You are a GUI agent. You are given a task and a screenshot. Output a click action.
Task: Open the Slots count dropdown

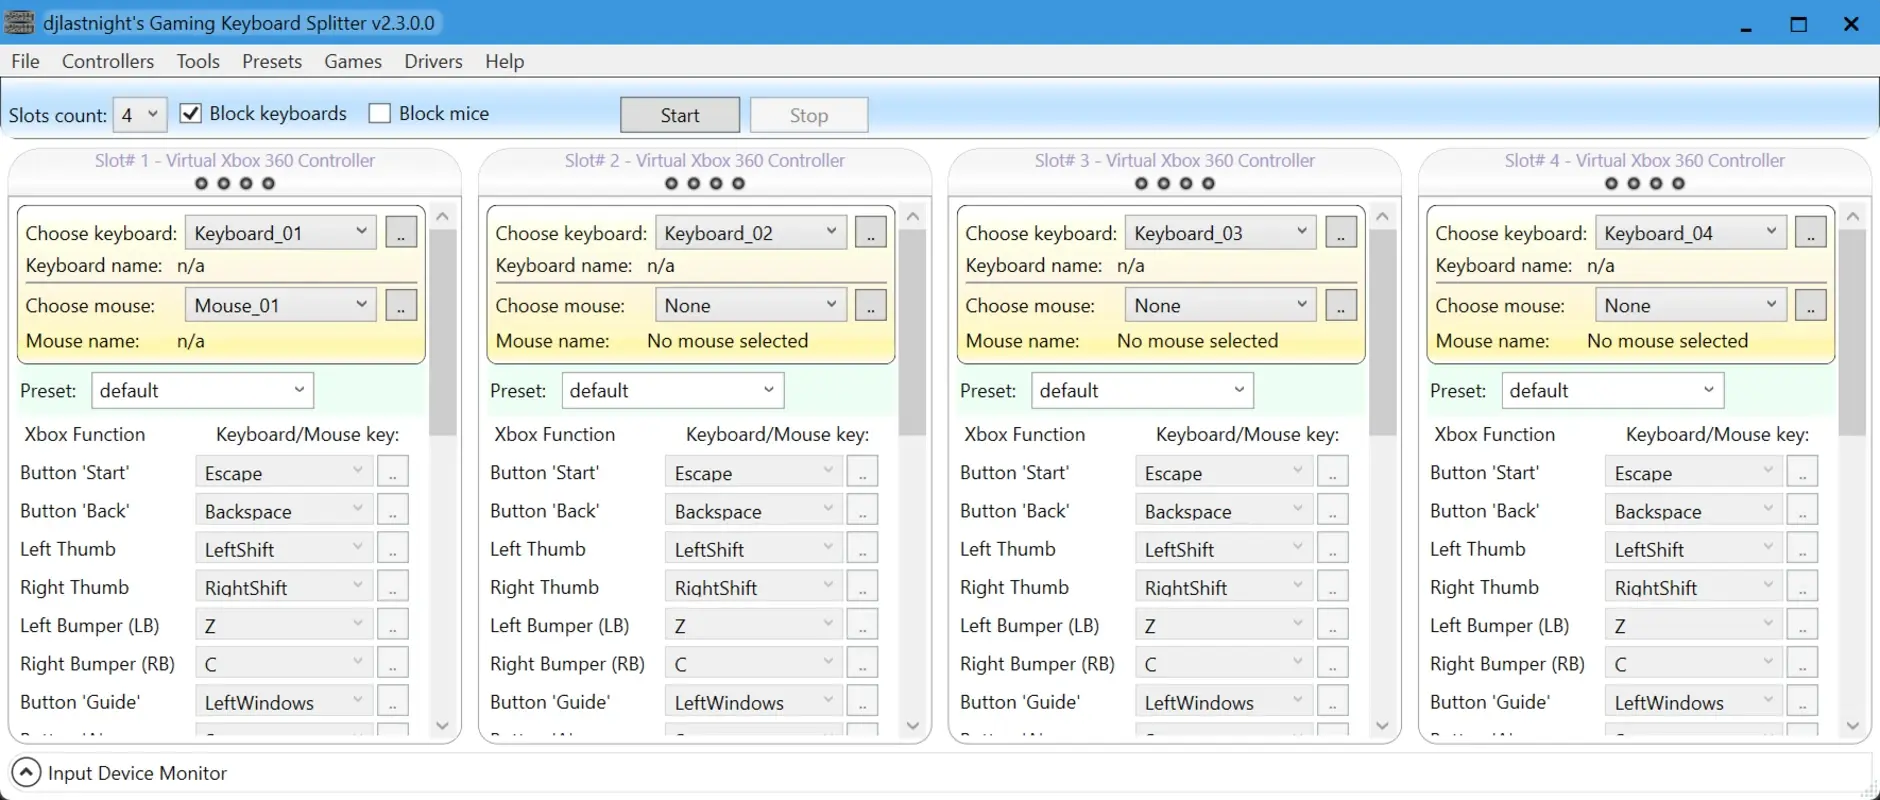coord(140,115)
